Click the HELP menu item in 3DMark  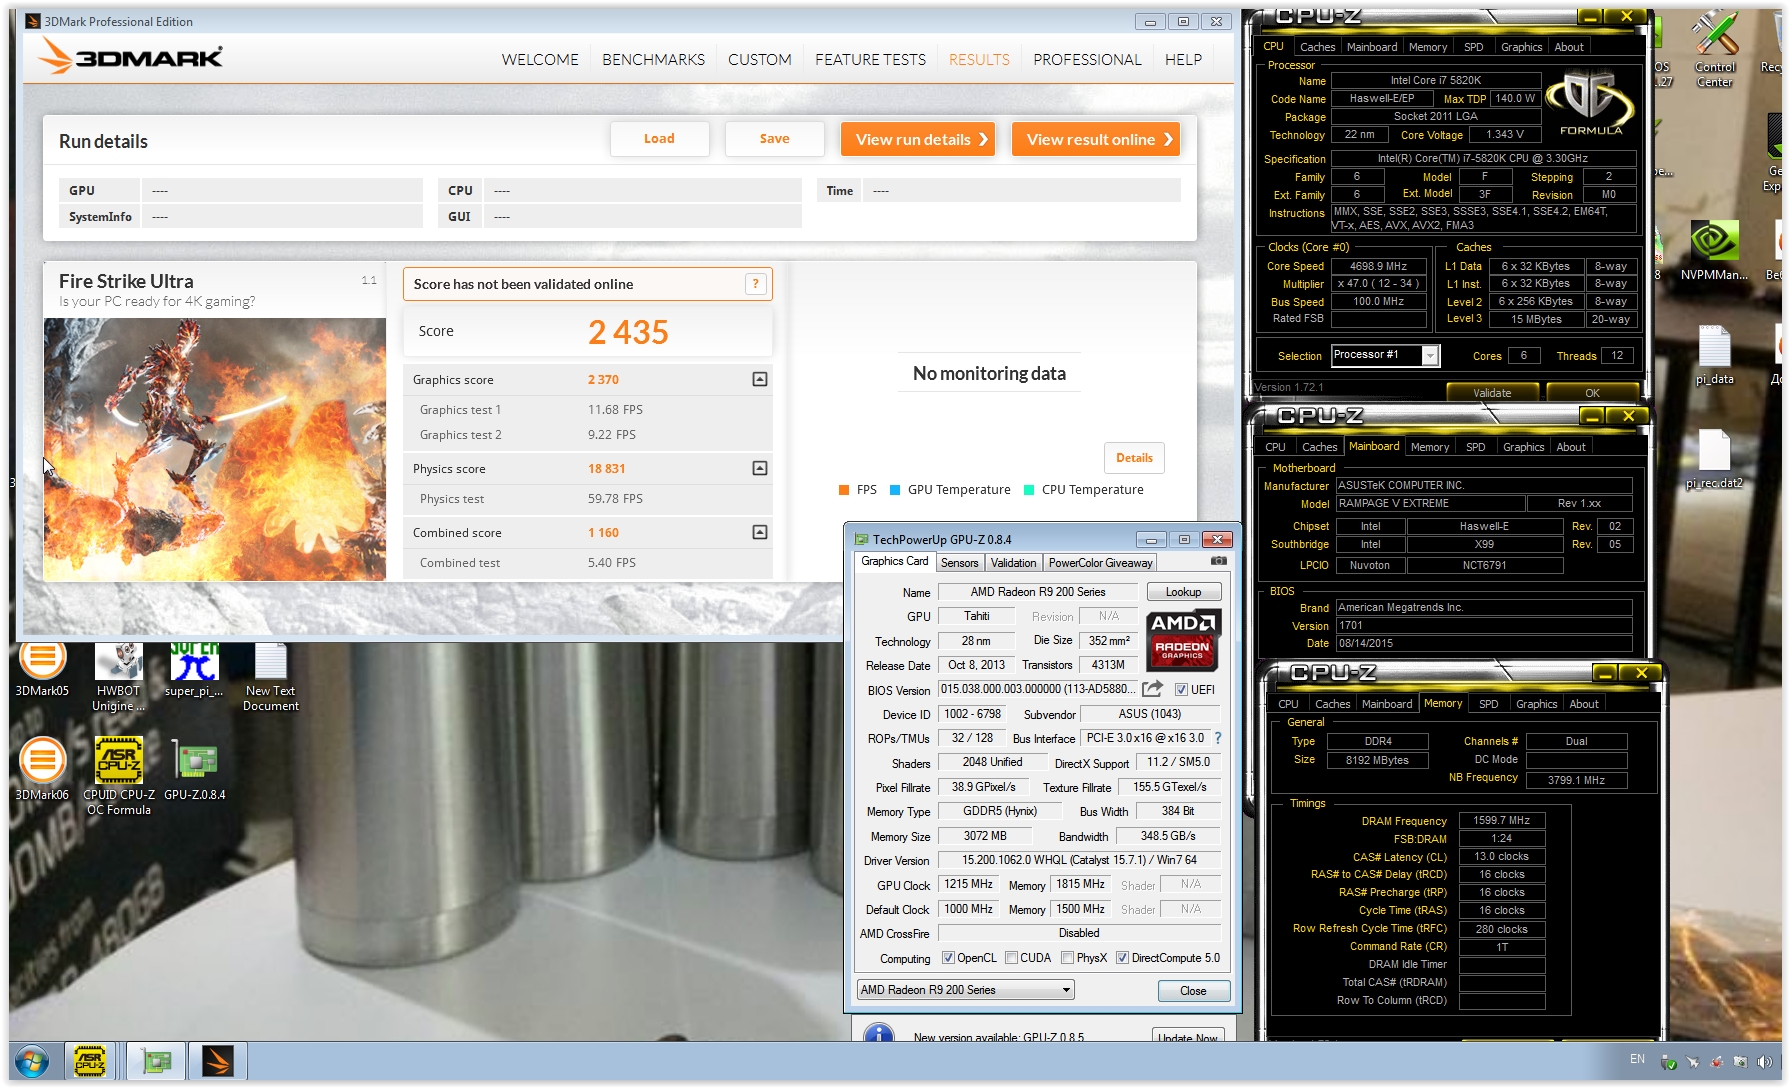[1183, 60]
